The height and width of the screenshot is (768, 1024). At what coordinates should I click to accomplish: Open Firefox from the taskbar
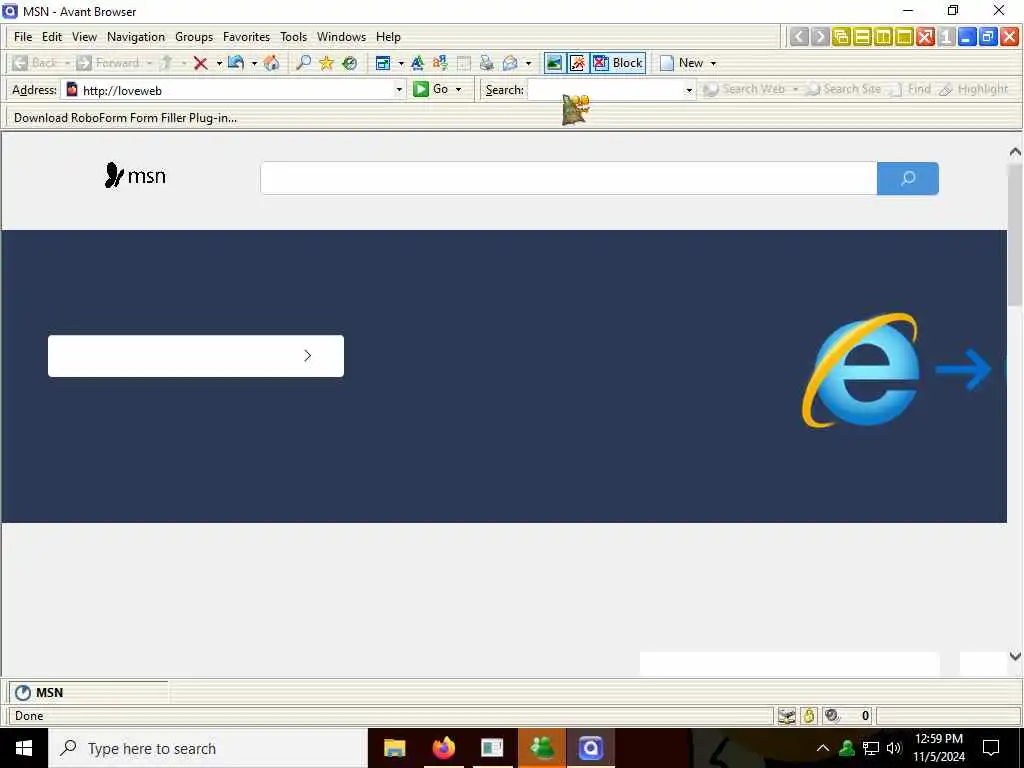[x=443, y=748]
